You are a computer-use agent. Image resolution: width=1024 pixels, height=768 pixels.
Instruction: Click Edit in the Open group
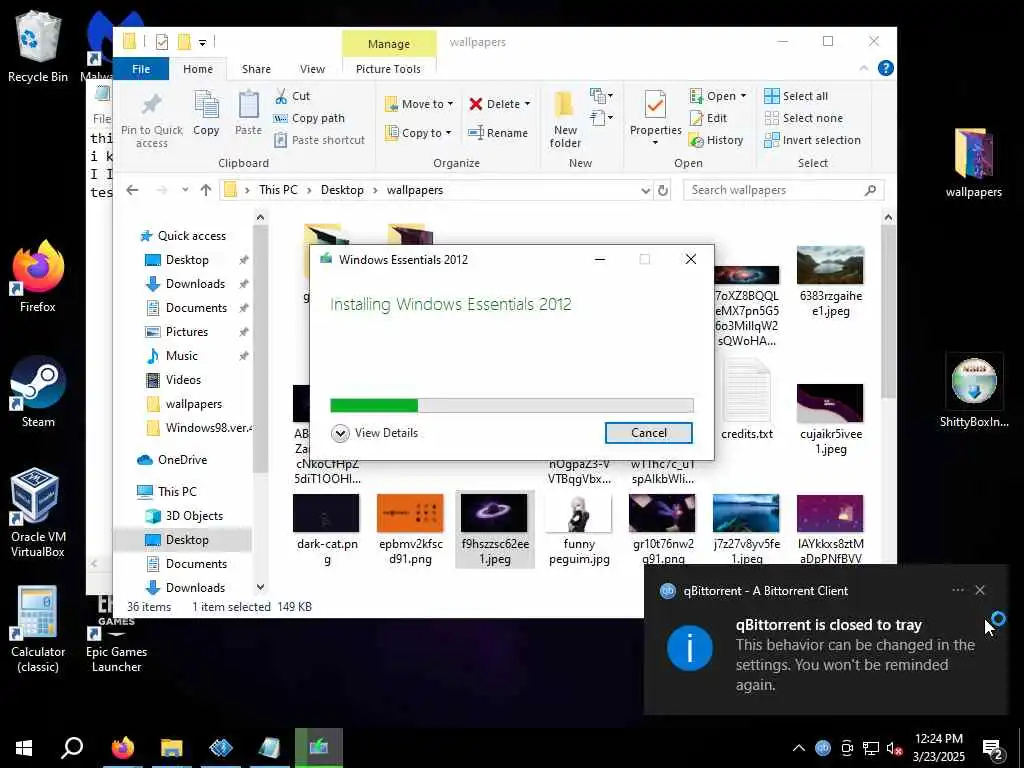tap(709, 118)
